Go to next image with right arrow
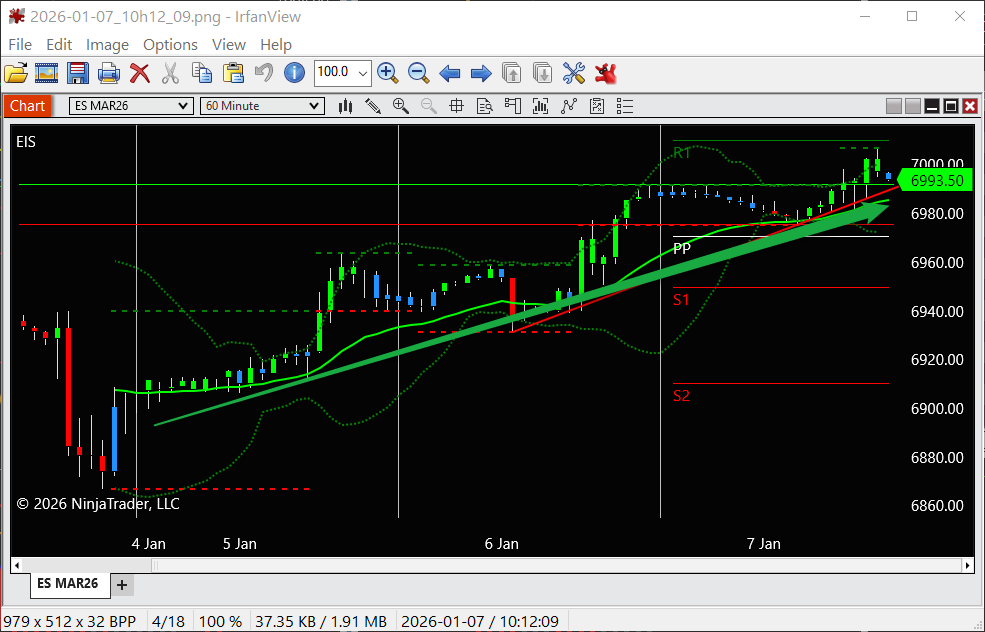 coord(481,74)
